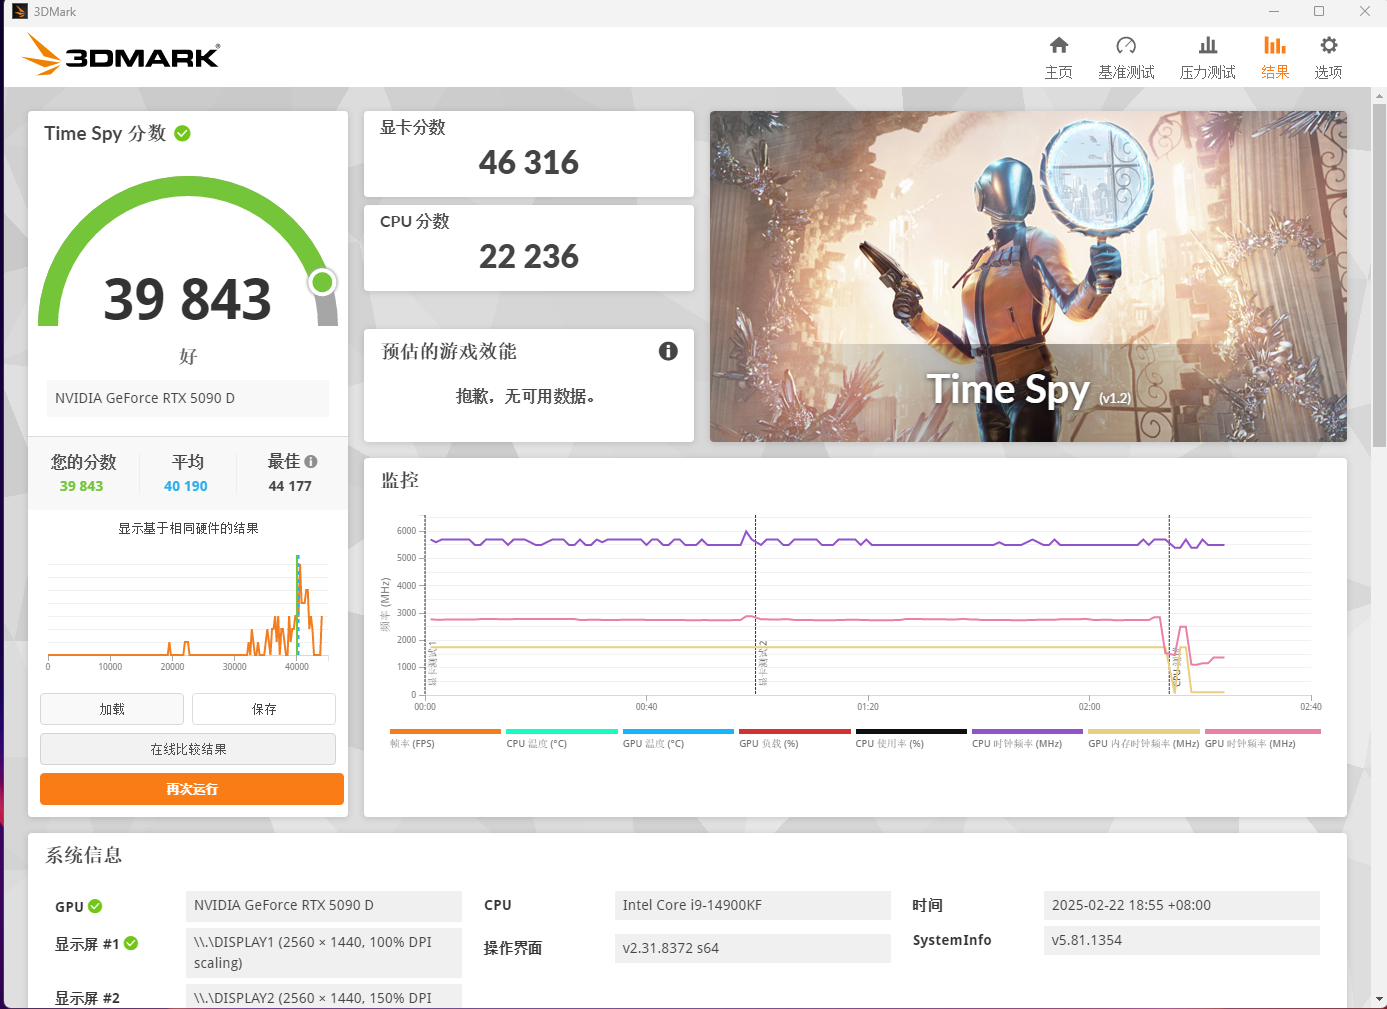Toggle the CPU temperature legend item

[562, 739]
